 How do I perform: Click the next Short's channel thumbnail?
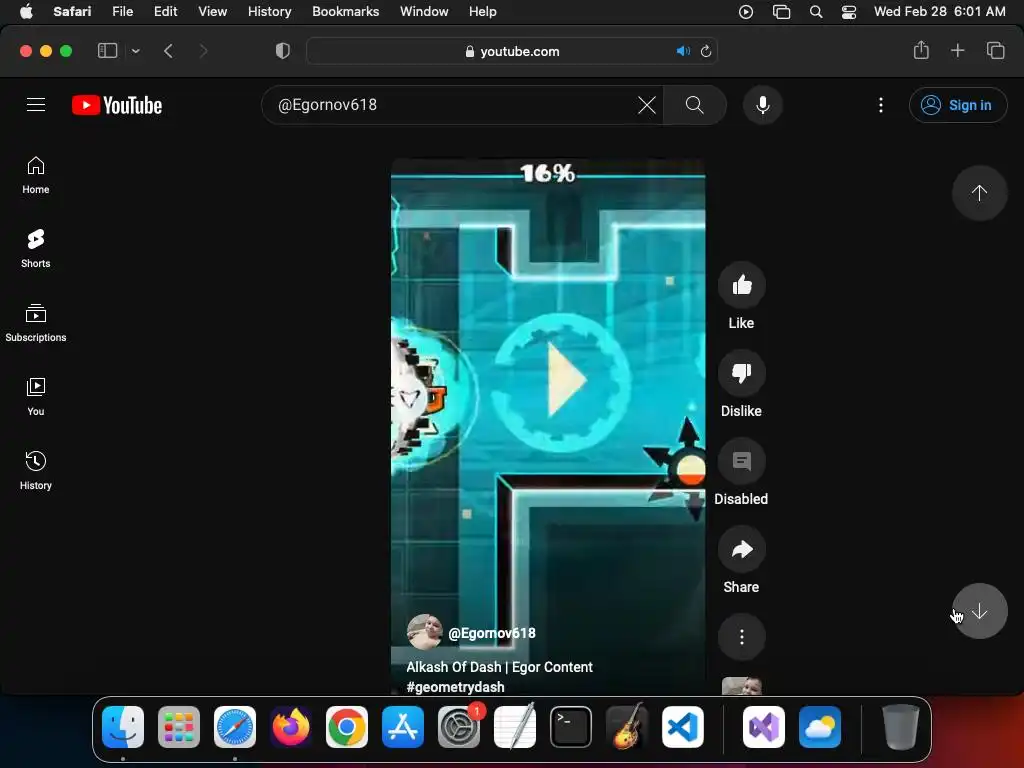(x=741, y=686)
